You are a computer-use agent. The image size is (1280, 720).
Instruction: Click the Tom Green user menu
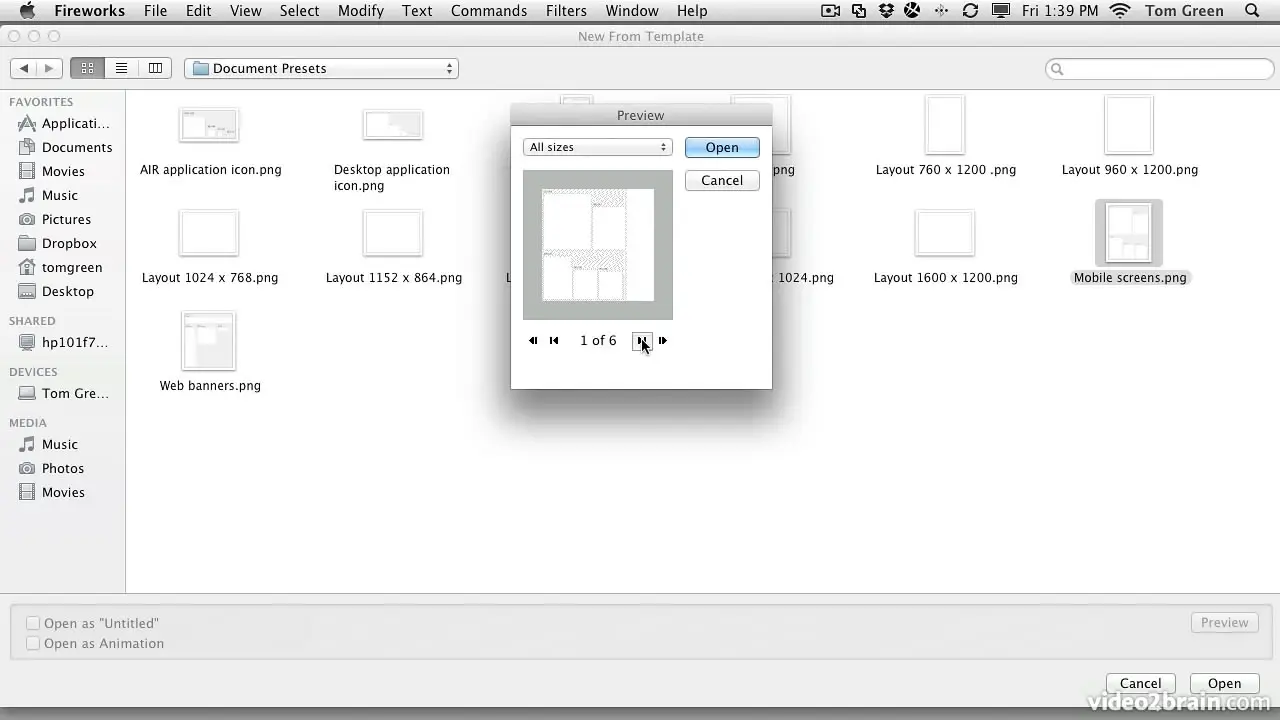coord(1184,11)
